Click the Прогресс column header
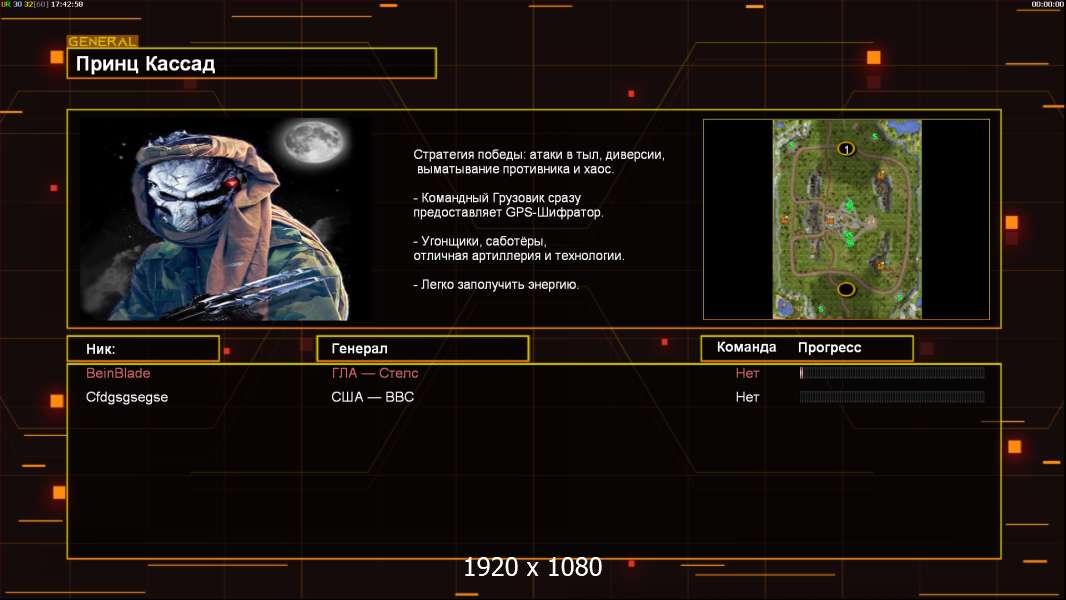The image size is (1066, 600). coord(829,347)
